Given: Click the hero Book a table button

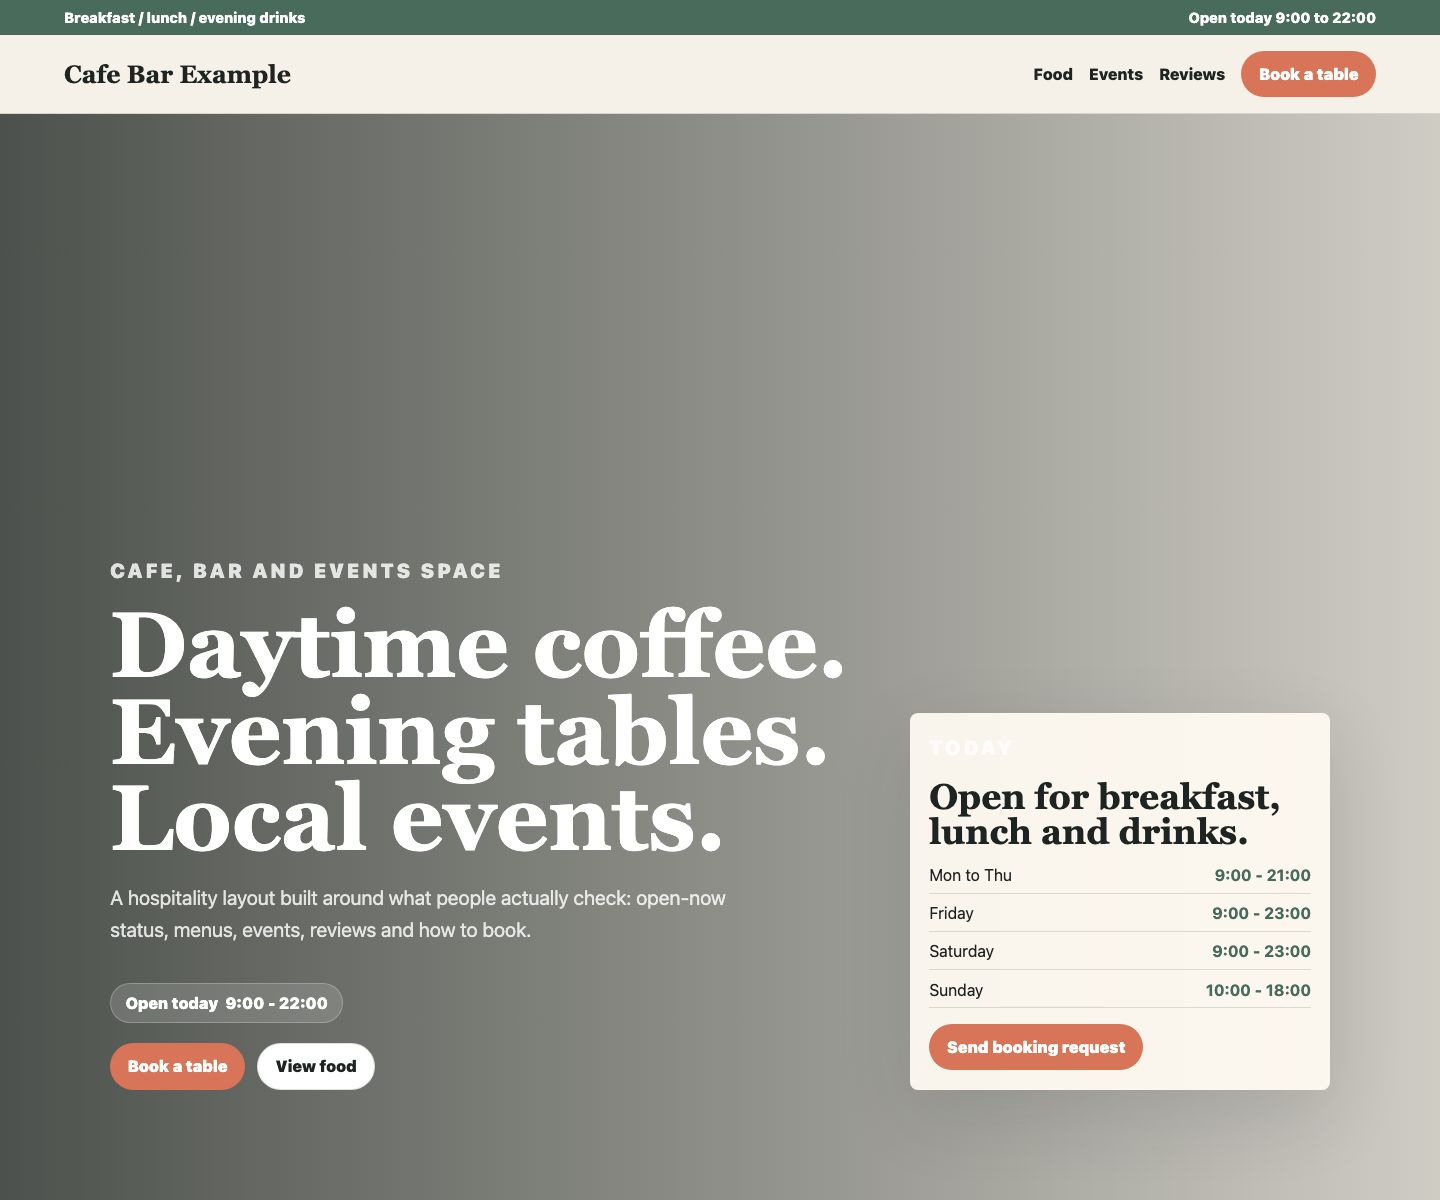Looking at the screenshot, I should pyautogui.click(x=177, y=1066).
